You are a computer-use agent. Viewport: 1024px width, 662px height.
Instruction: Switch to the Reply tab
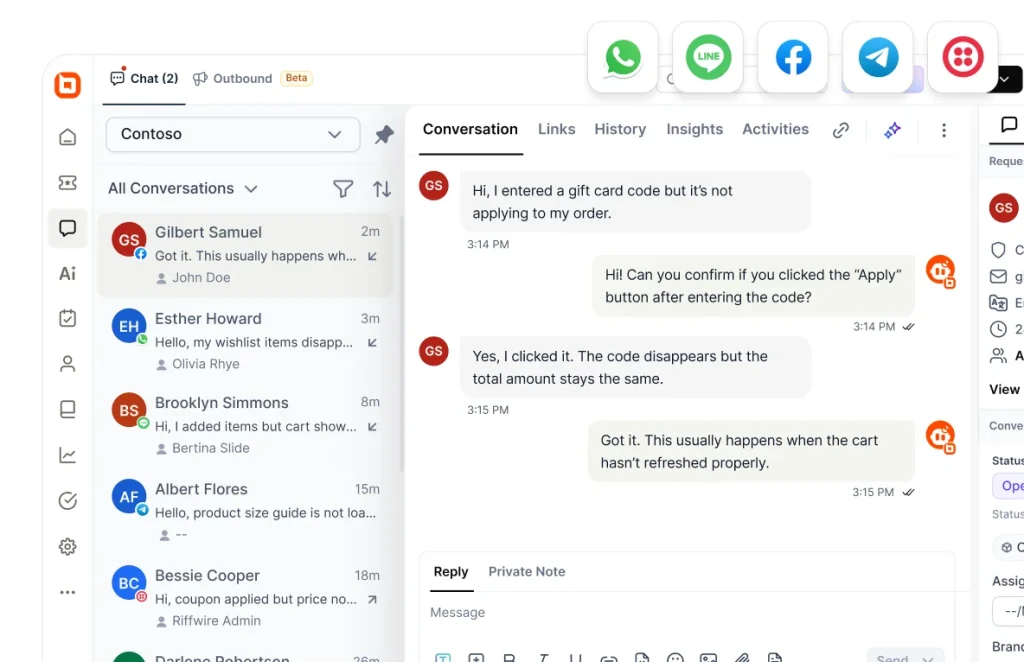451,572
